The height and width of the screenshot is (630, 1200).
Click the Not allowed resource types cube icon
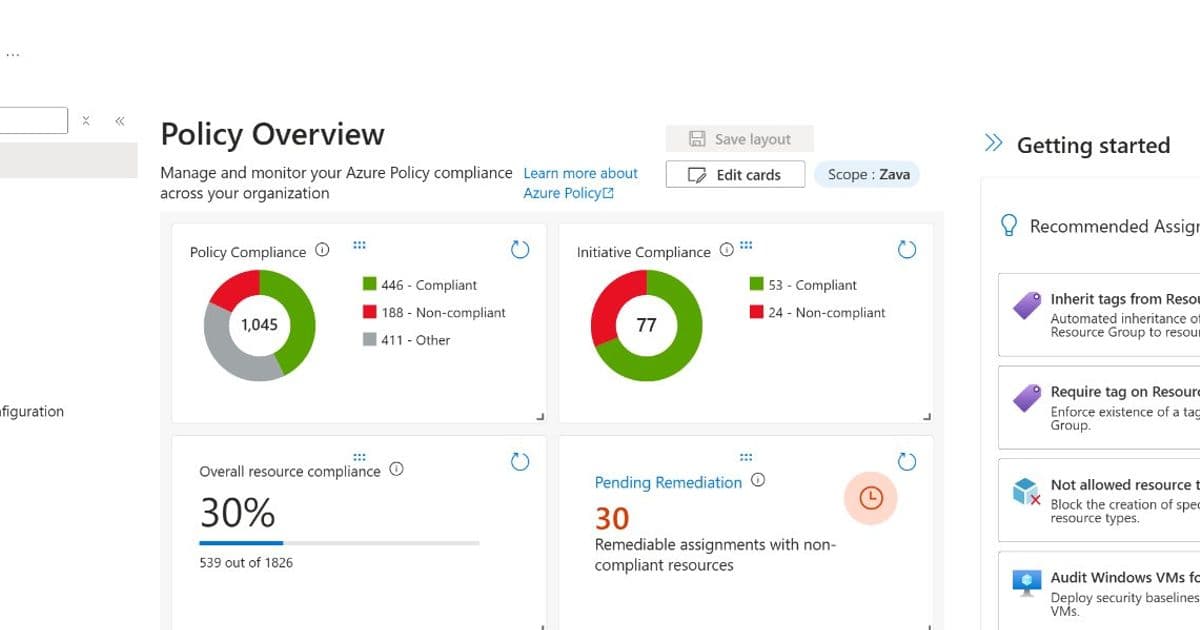1025,491
